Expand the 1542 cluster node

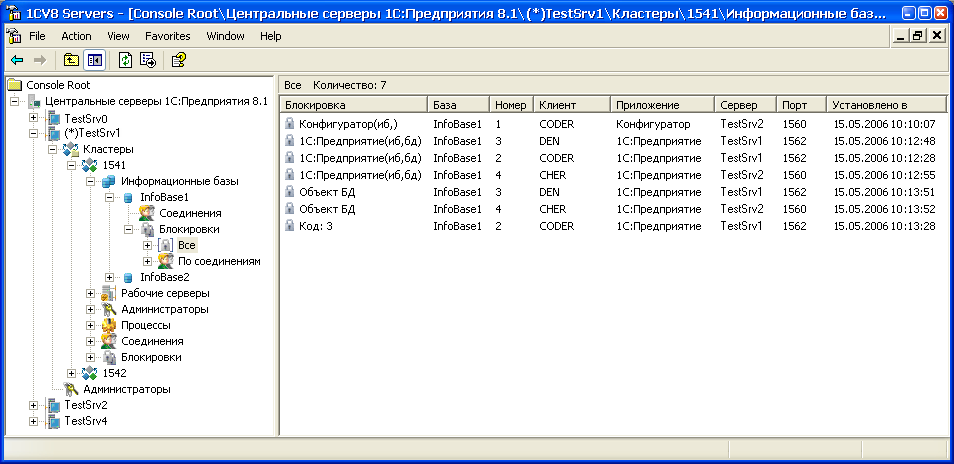72,373
